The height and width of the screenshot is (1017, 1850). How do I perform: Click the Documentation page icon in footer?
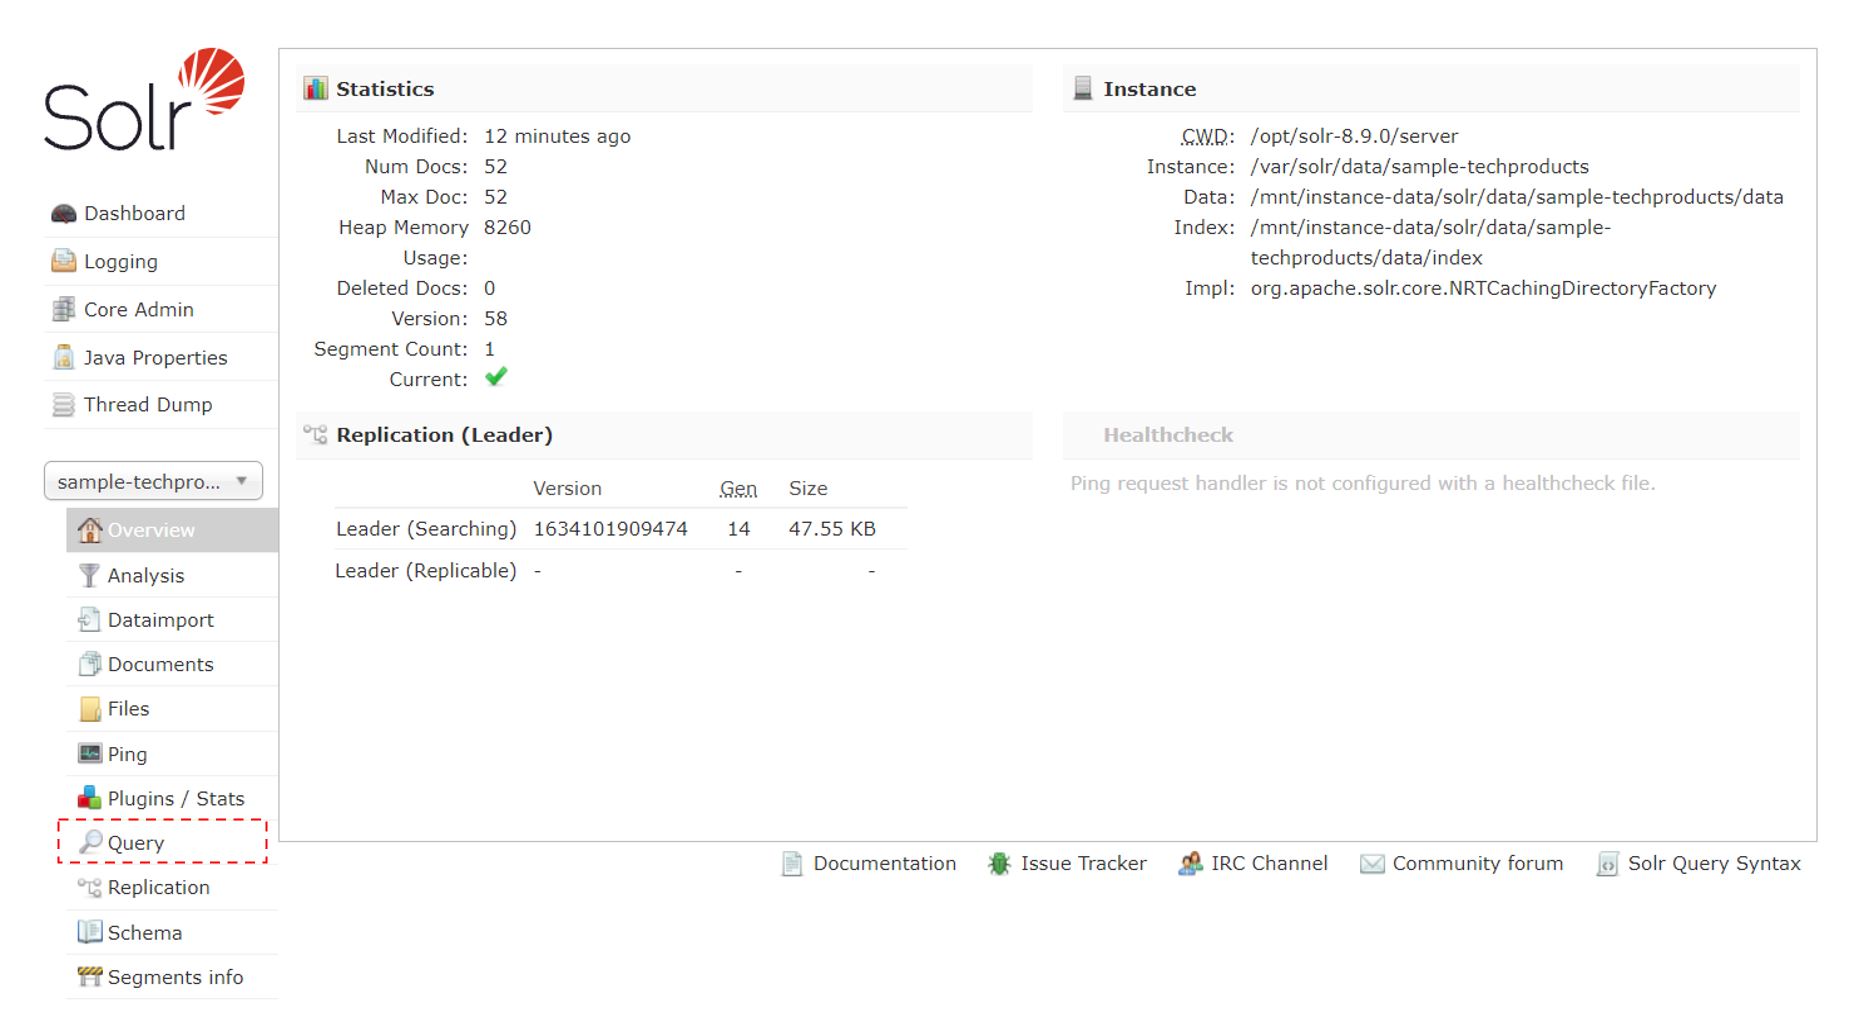792,864
